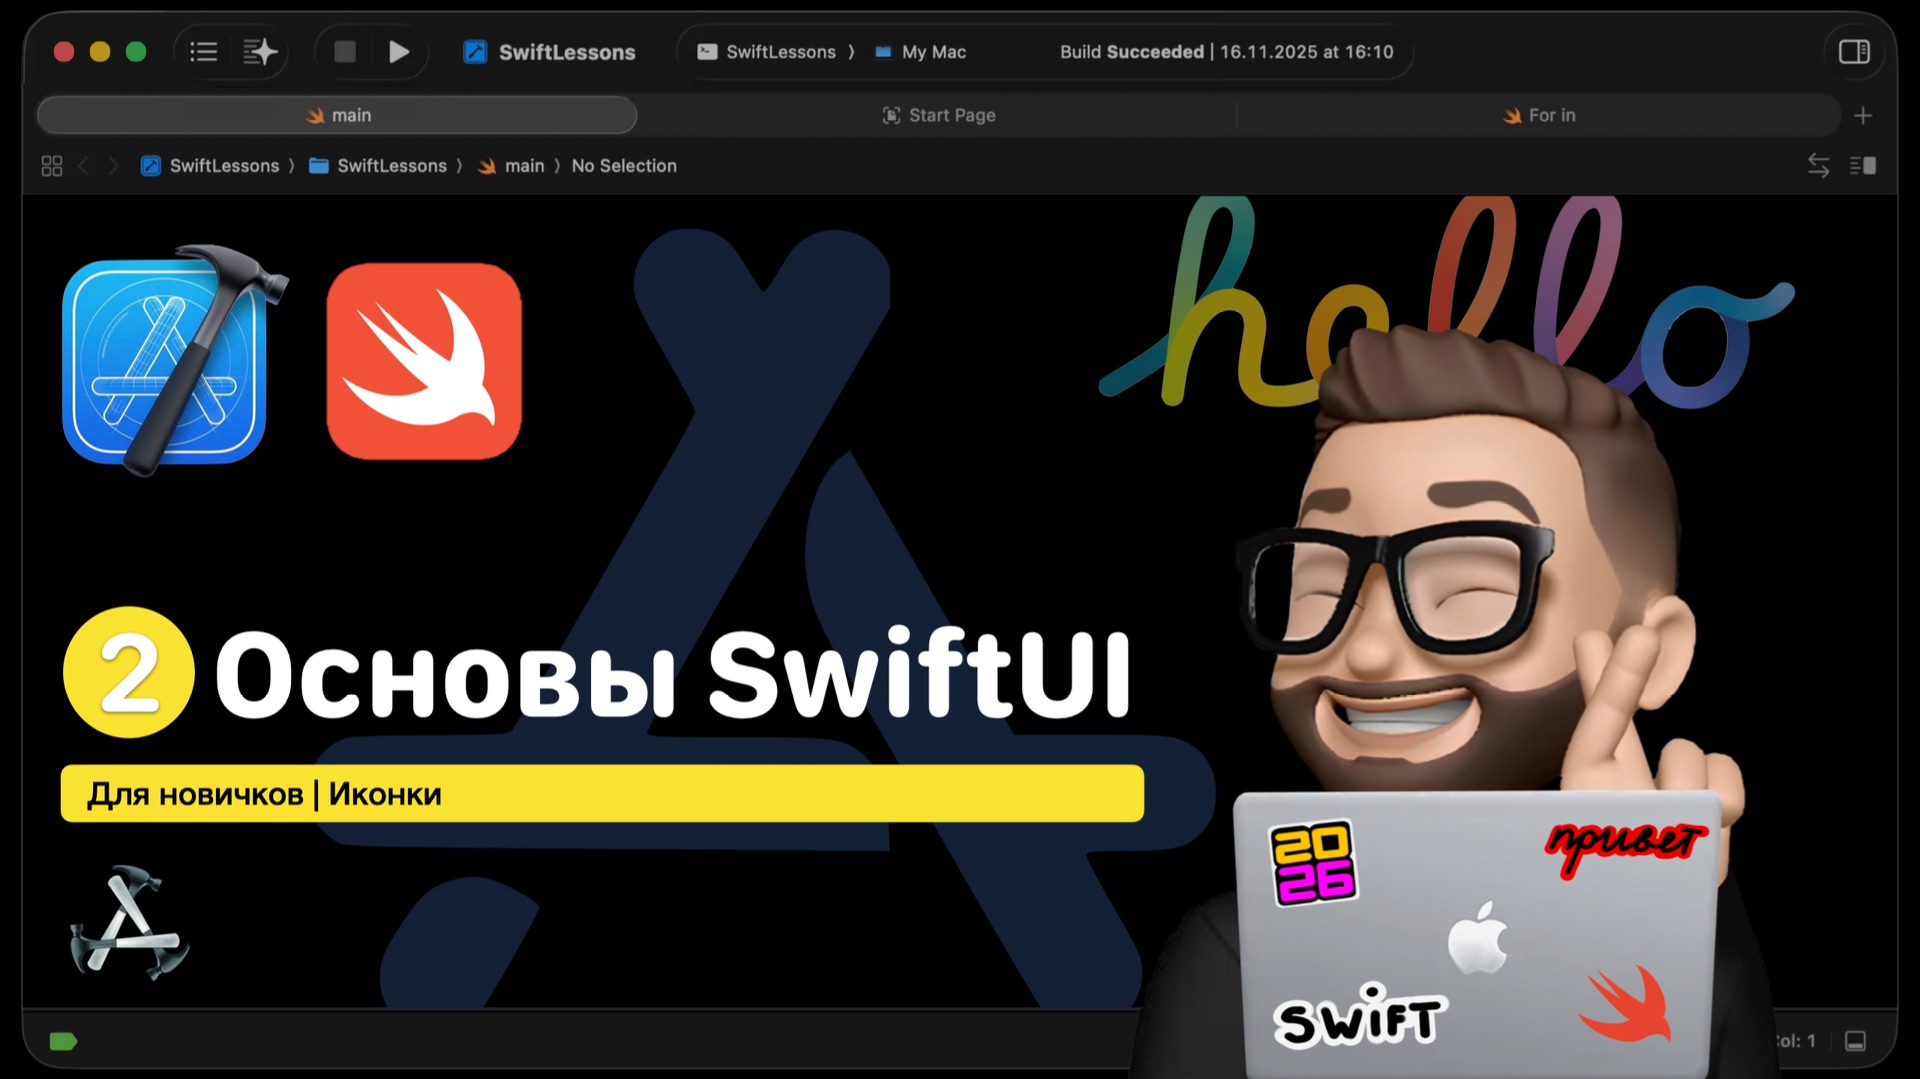The height and width of the screenshot is (1079, 1920).
Task: Open the editor options icon at top right
Action: point(1862,165)
